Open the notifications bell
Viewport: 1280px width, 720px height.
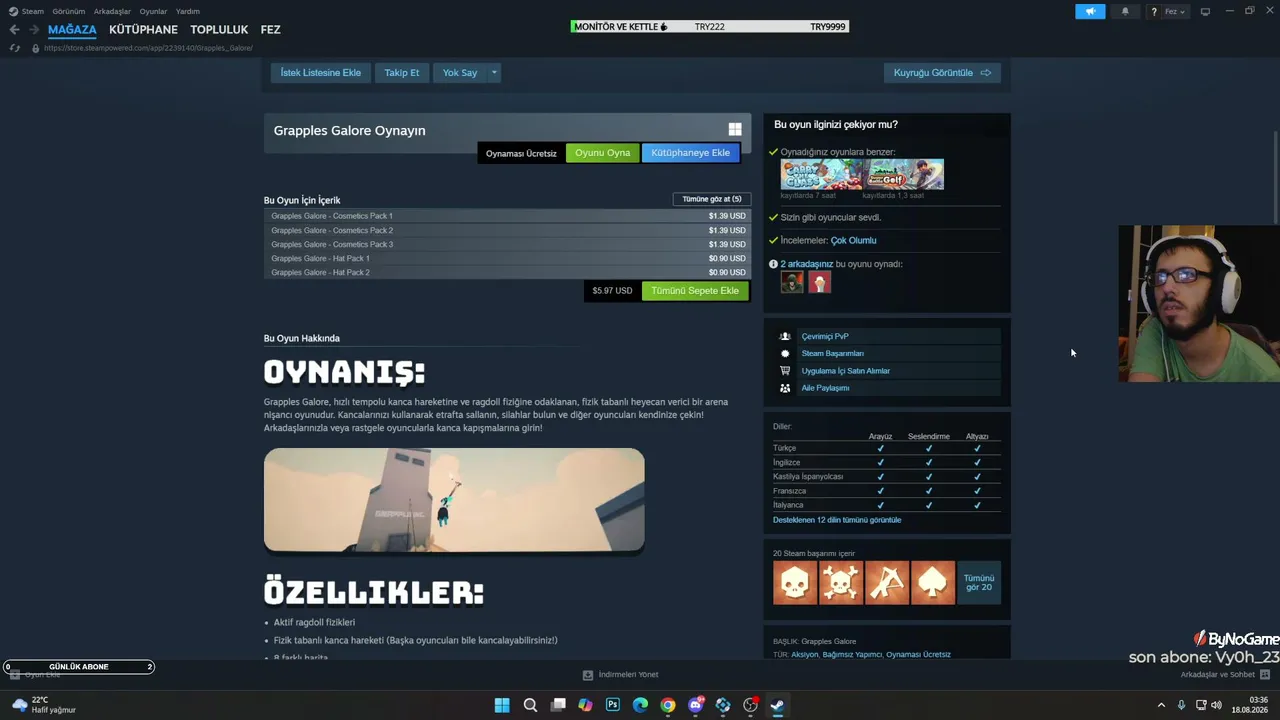pos(1125,11)
